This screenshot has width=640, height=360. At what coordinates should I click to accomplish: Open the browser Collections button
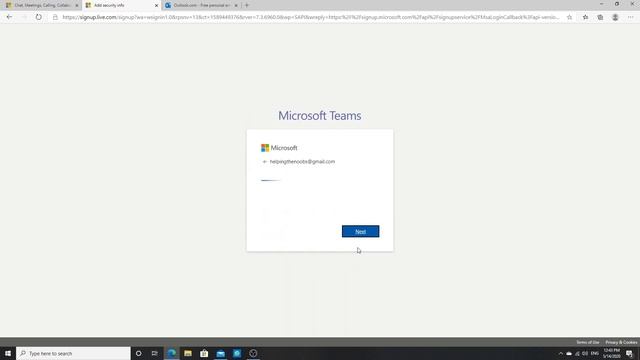[x=600, y=17]
